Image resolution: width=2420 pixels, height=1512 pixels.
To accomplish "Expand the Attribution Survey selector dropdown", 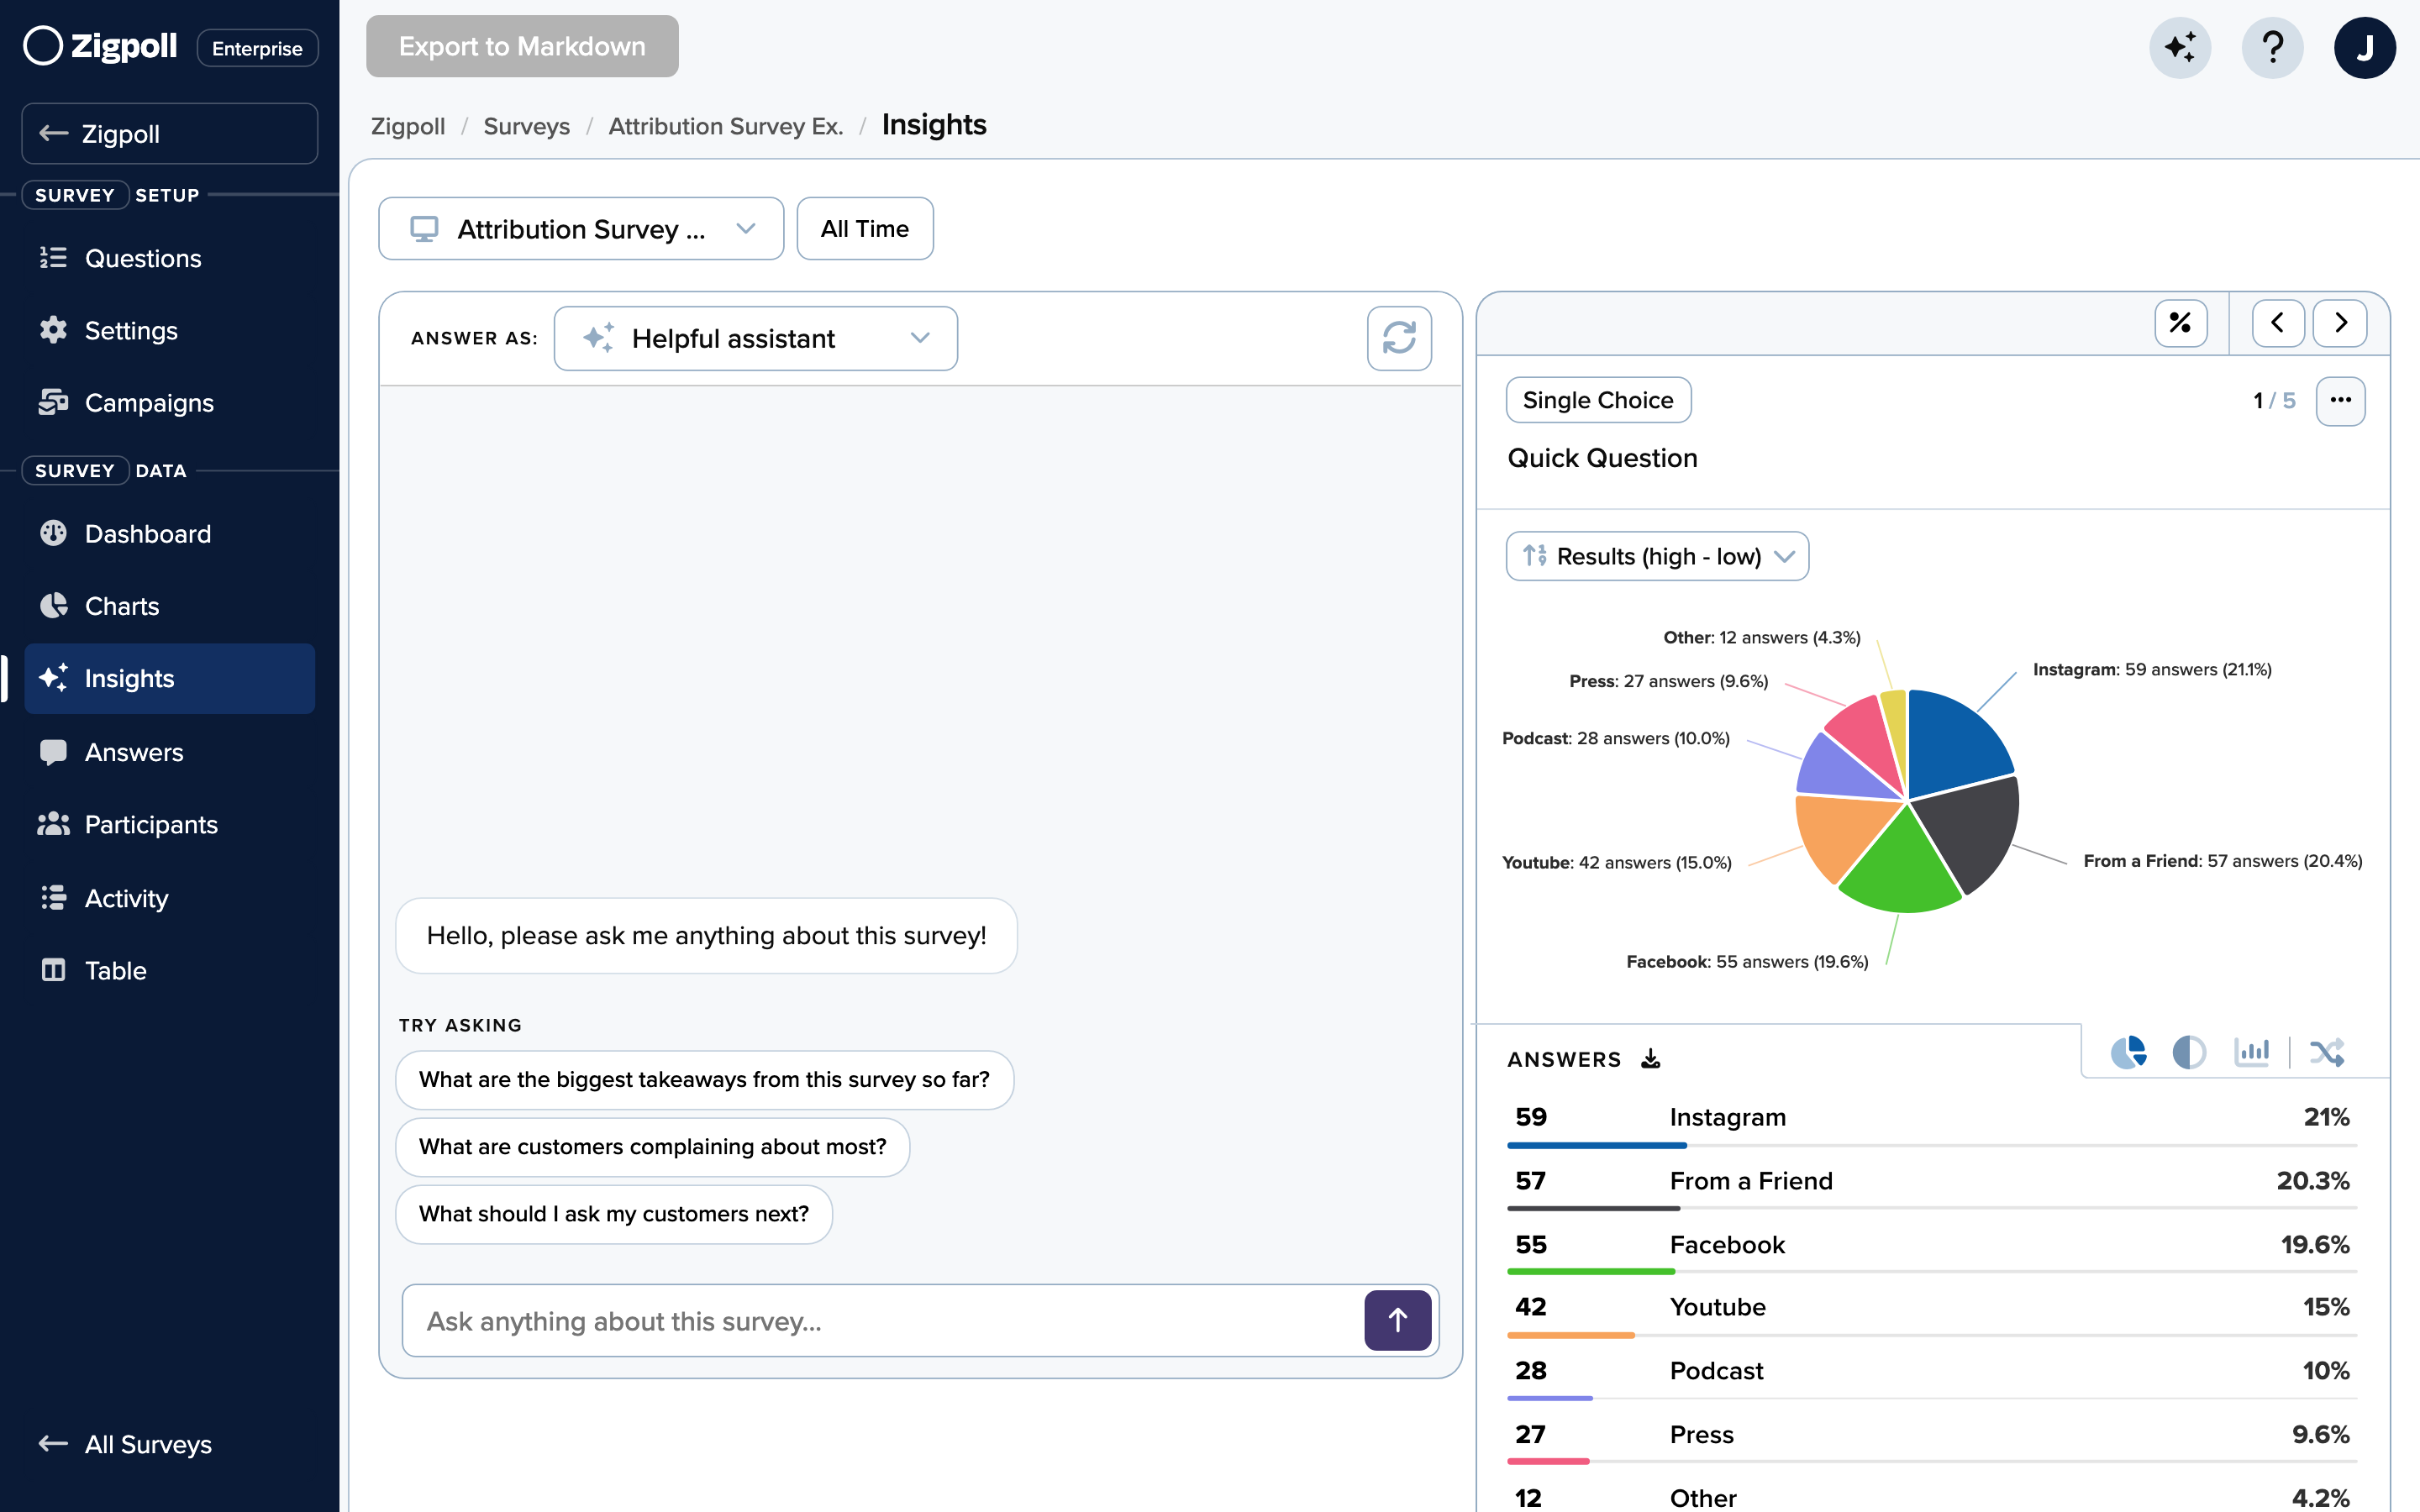I will pos(581,229).
